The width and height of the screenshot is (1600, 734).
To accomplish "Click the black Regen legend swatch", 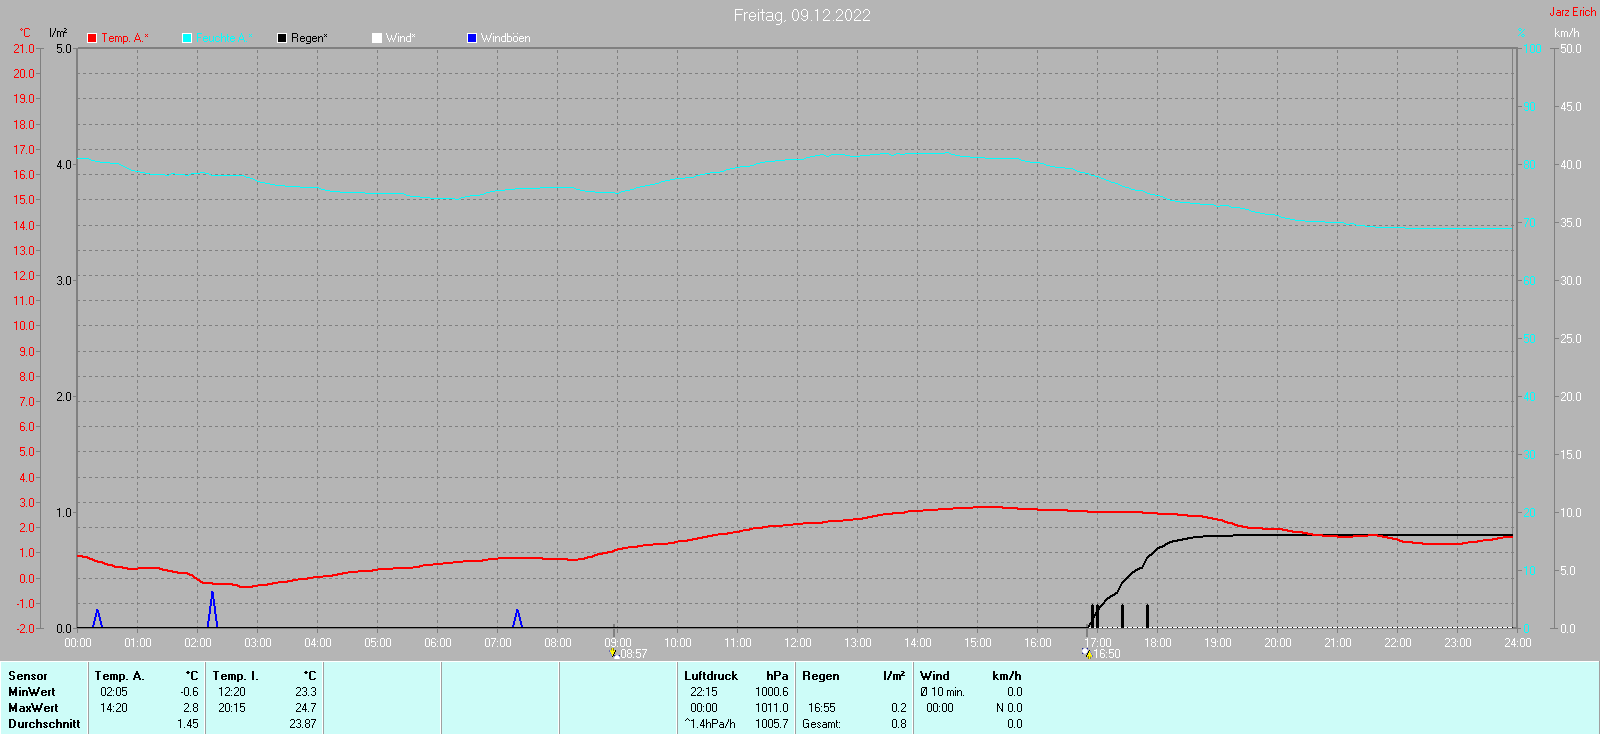I will pyautogui.click(x=282, y=38).
